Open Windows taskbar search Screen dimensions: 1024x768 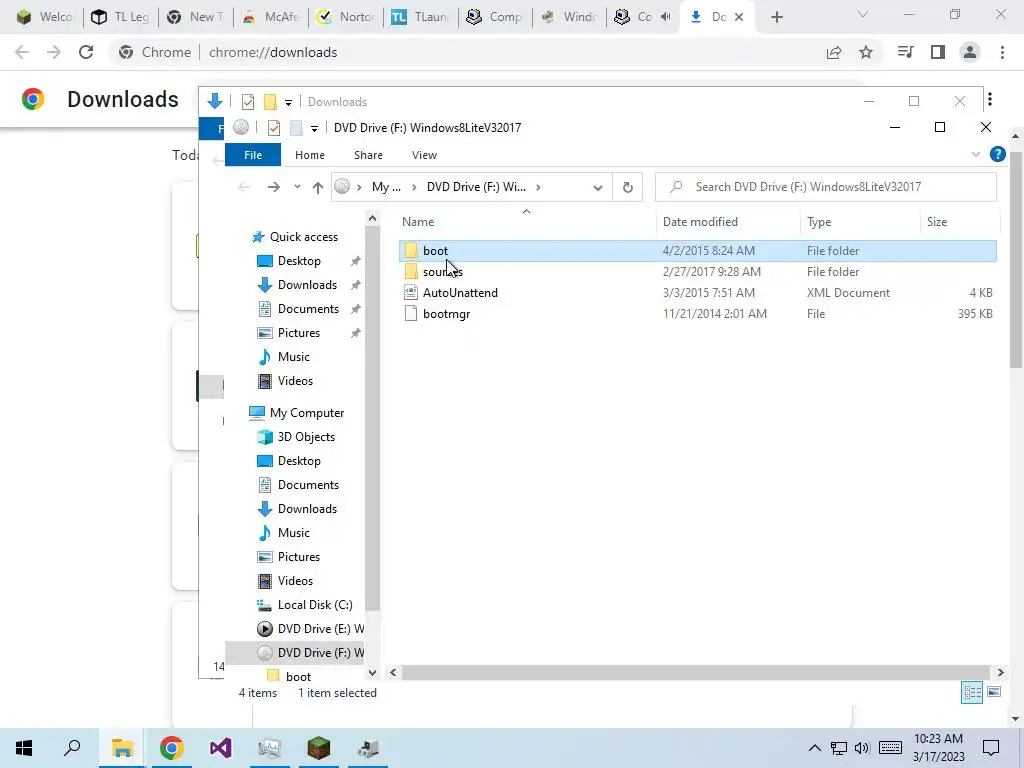tap(72, 748)
